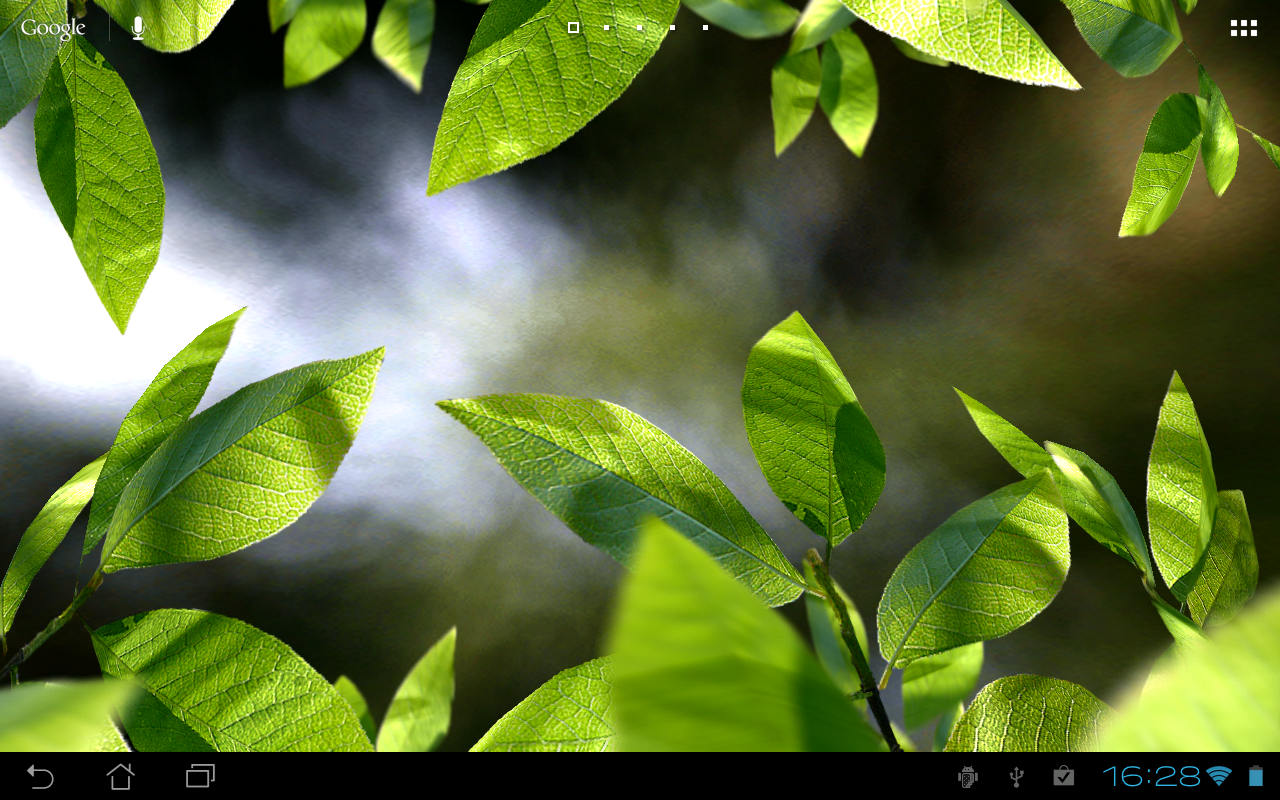Open the Market shopping bag checkmark notification
1280x800 pixels.
tap(1064, 776)
